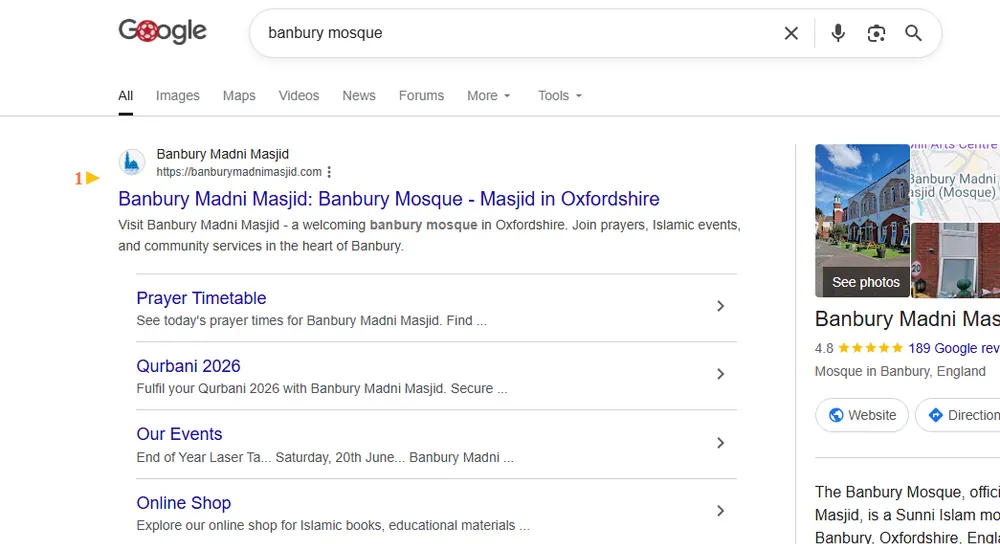Click the Banbury Madni Masjid site favicon
The width and height of the screenshot is (1000, 544).
132,162
